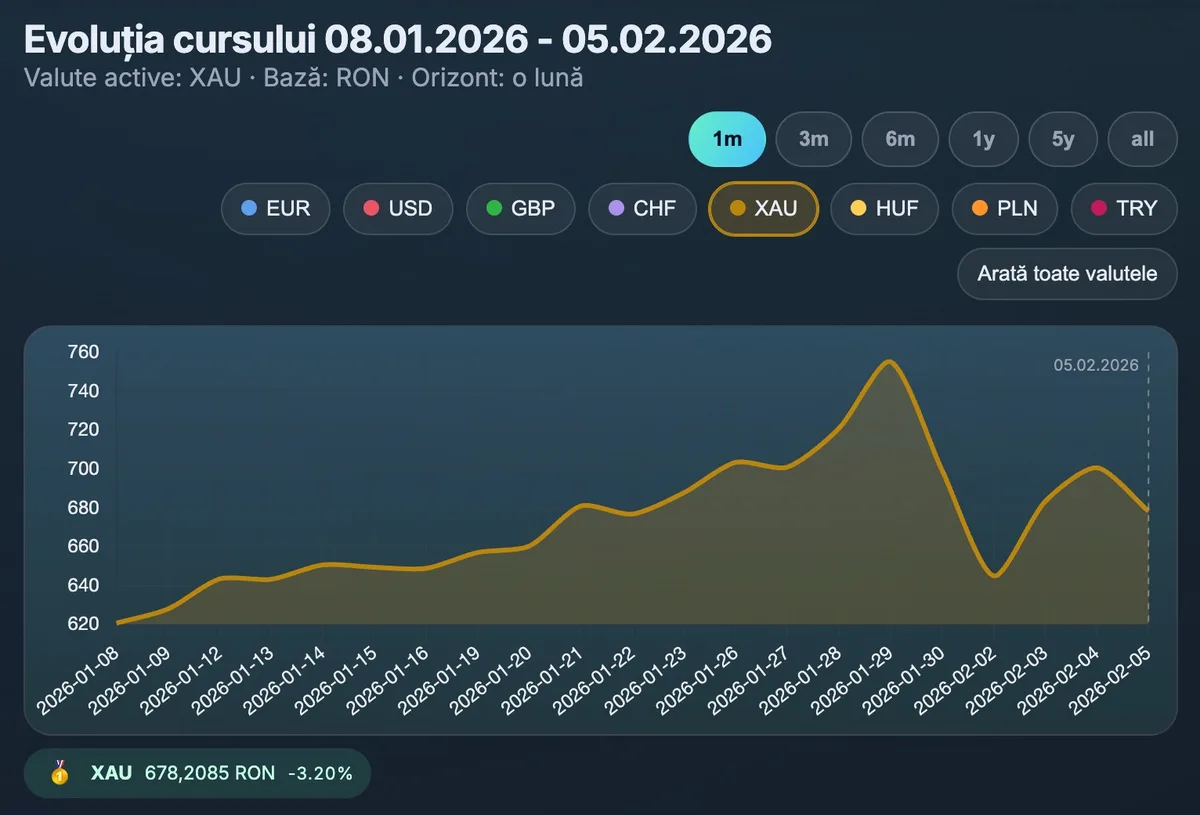This screenshot has width=1200, height=815.
Task: Select the 1y time range tab
Action: [x=983, y=139]
